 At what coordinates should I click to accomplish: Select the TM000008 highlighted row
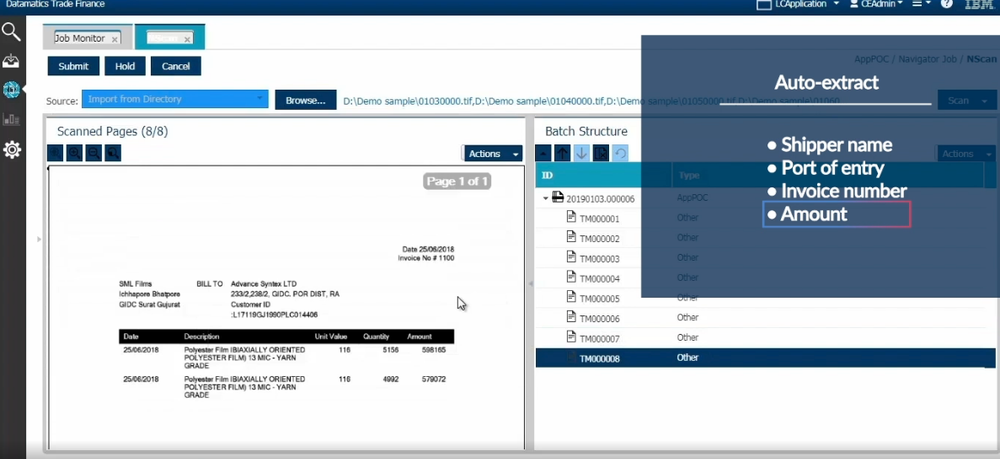tap(765, 358)
